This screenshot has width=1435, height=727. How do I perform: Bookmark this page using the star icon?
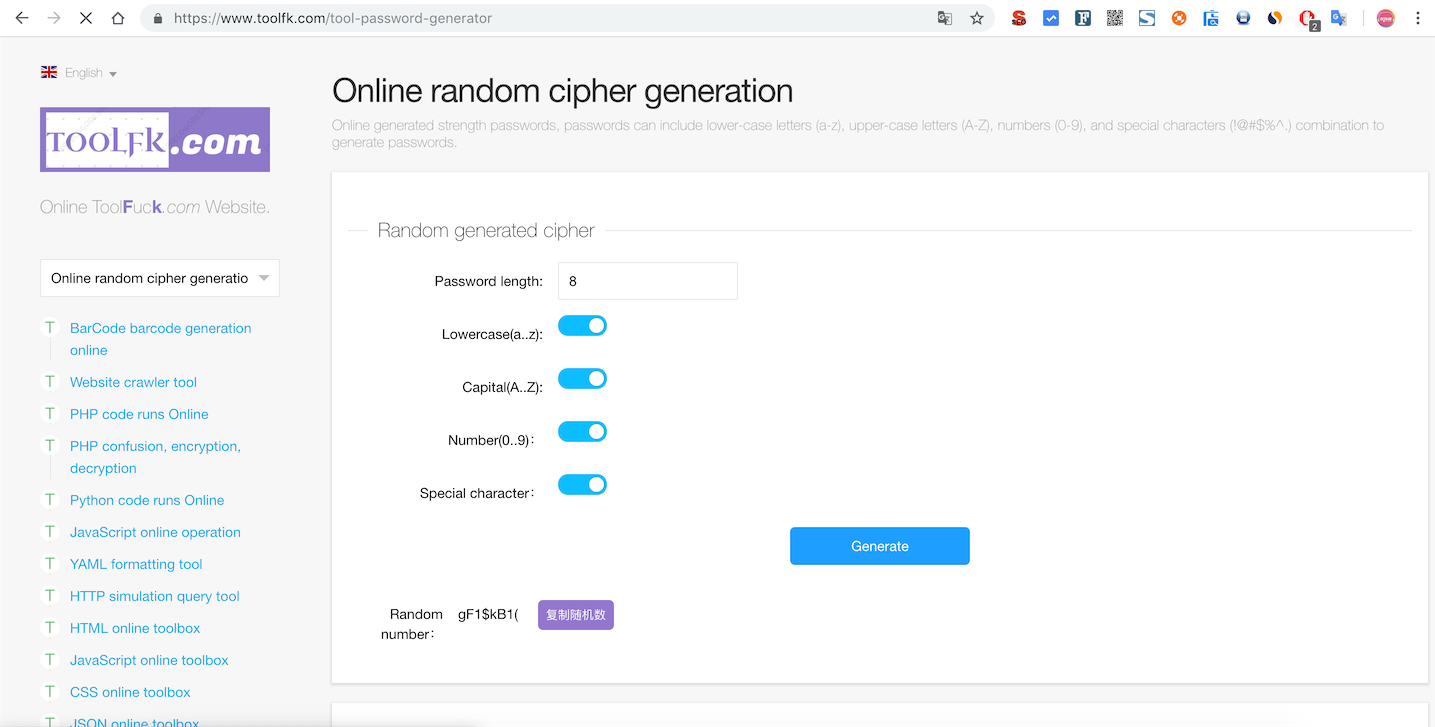(x=977, y=17)
